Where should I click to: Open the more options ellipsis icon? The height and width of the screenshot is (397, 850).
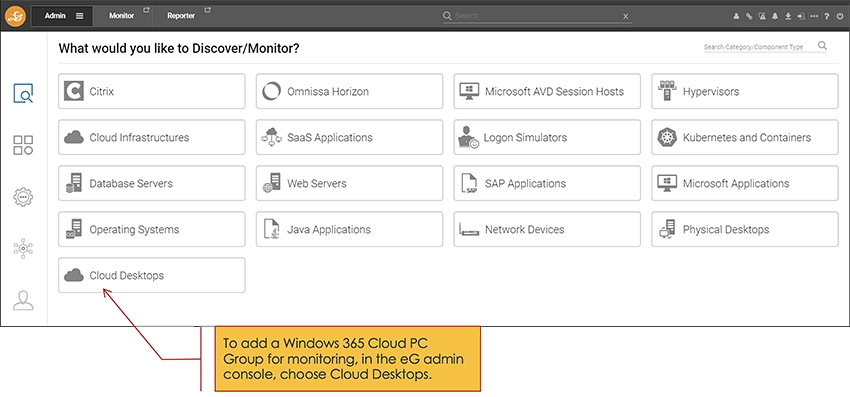pyautogui.click(x=814, y=16)
